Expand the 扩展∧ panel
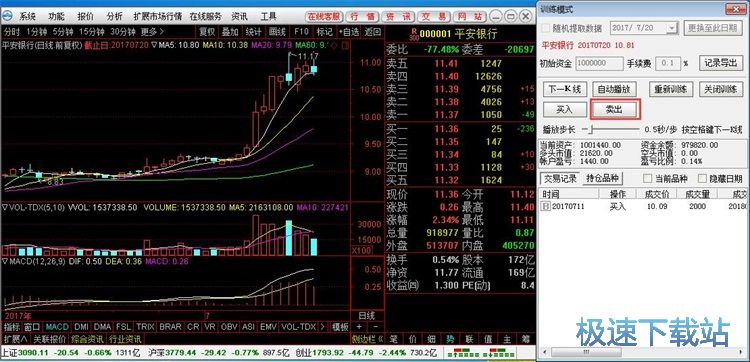The height and width of the screenshot is (362, 750). [15, 339]
